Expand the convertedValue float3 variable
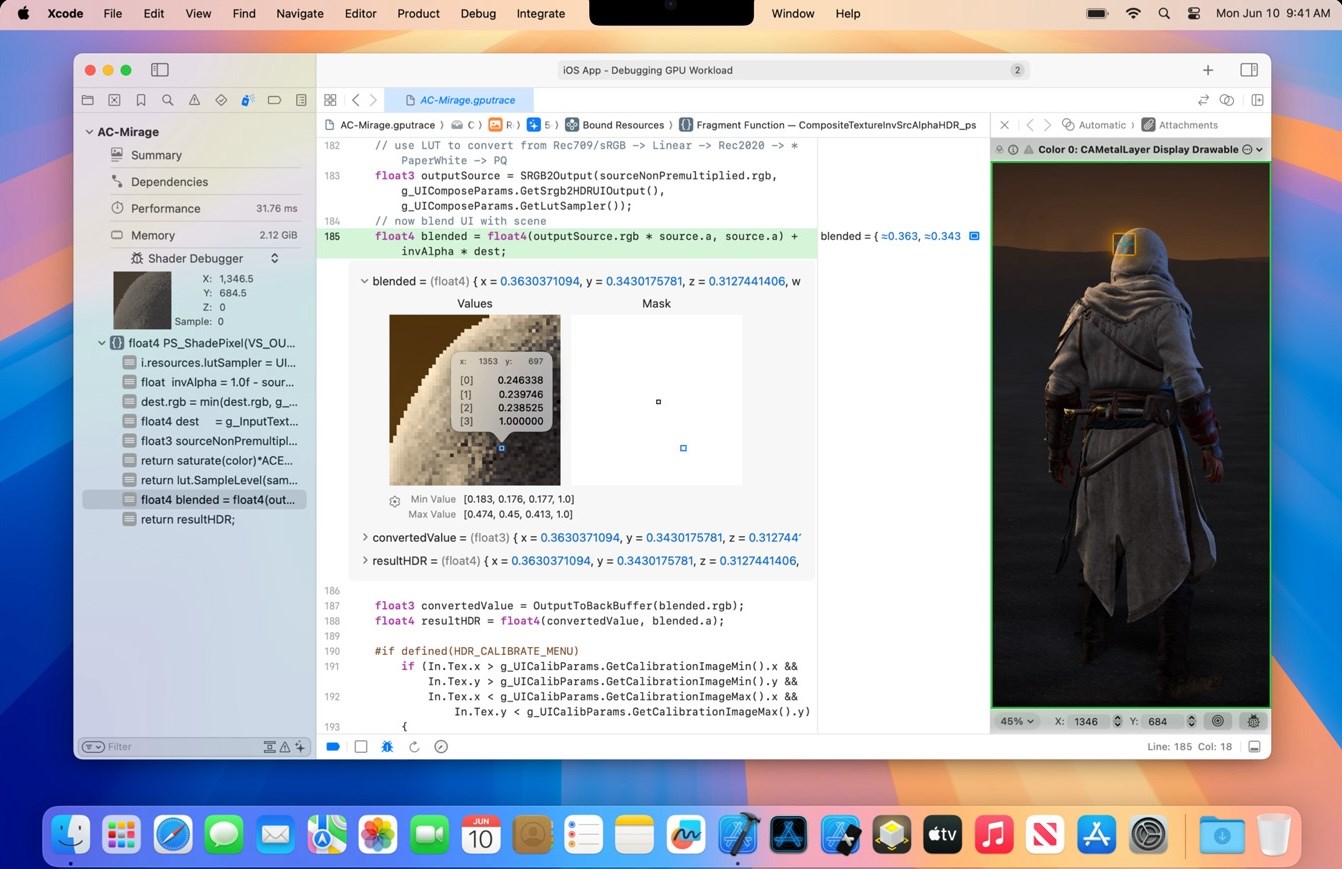The height and width of the screenshot is (869, 1342). pos(364,537)
